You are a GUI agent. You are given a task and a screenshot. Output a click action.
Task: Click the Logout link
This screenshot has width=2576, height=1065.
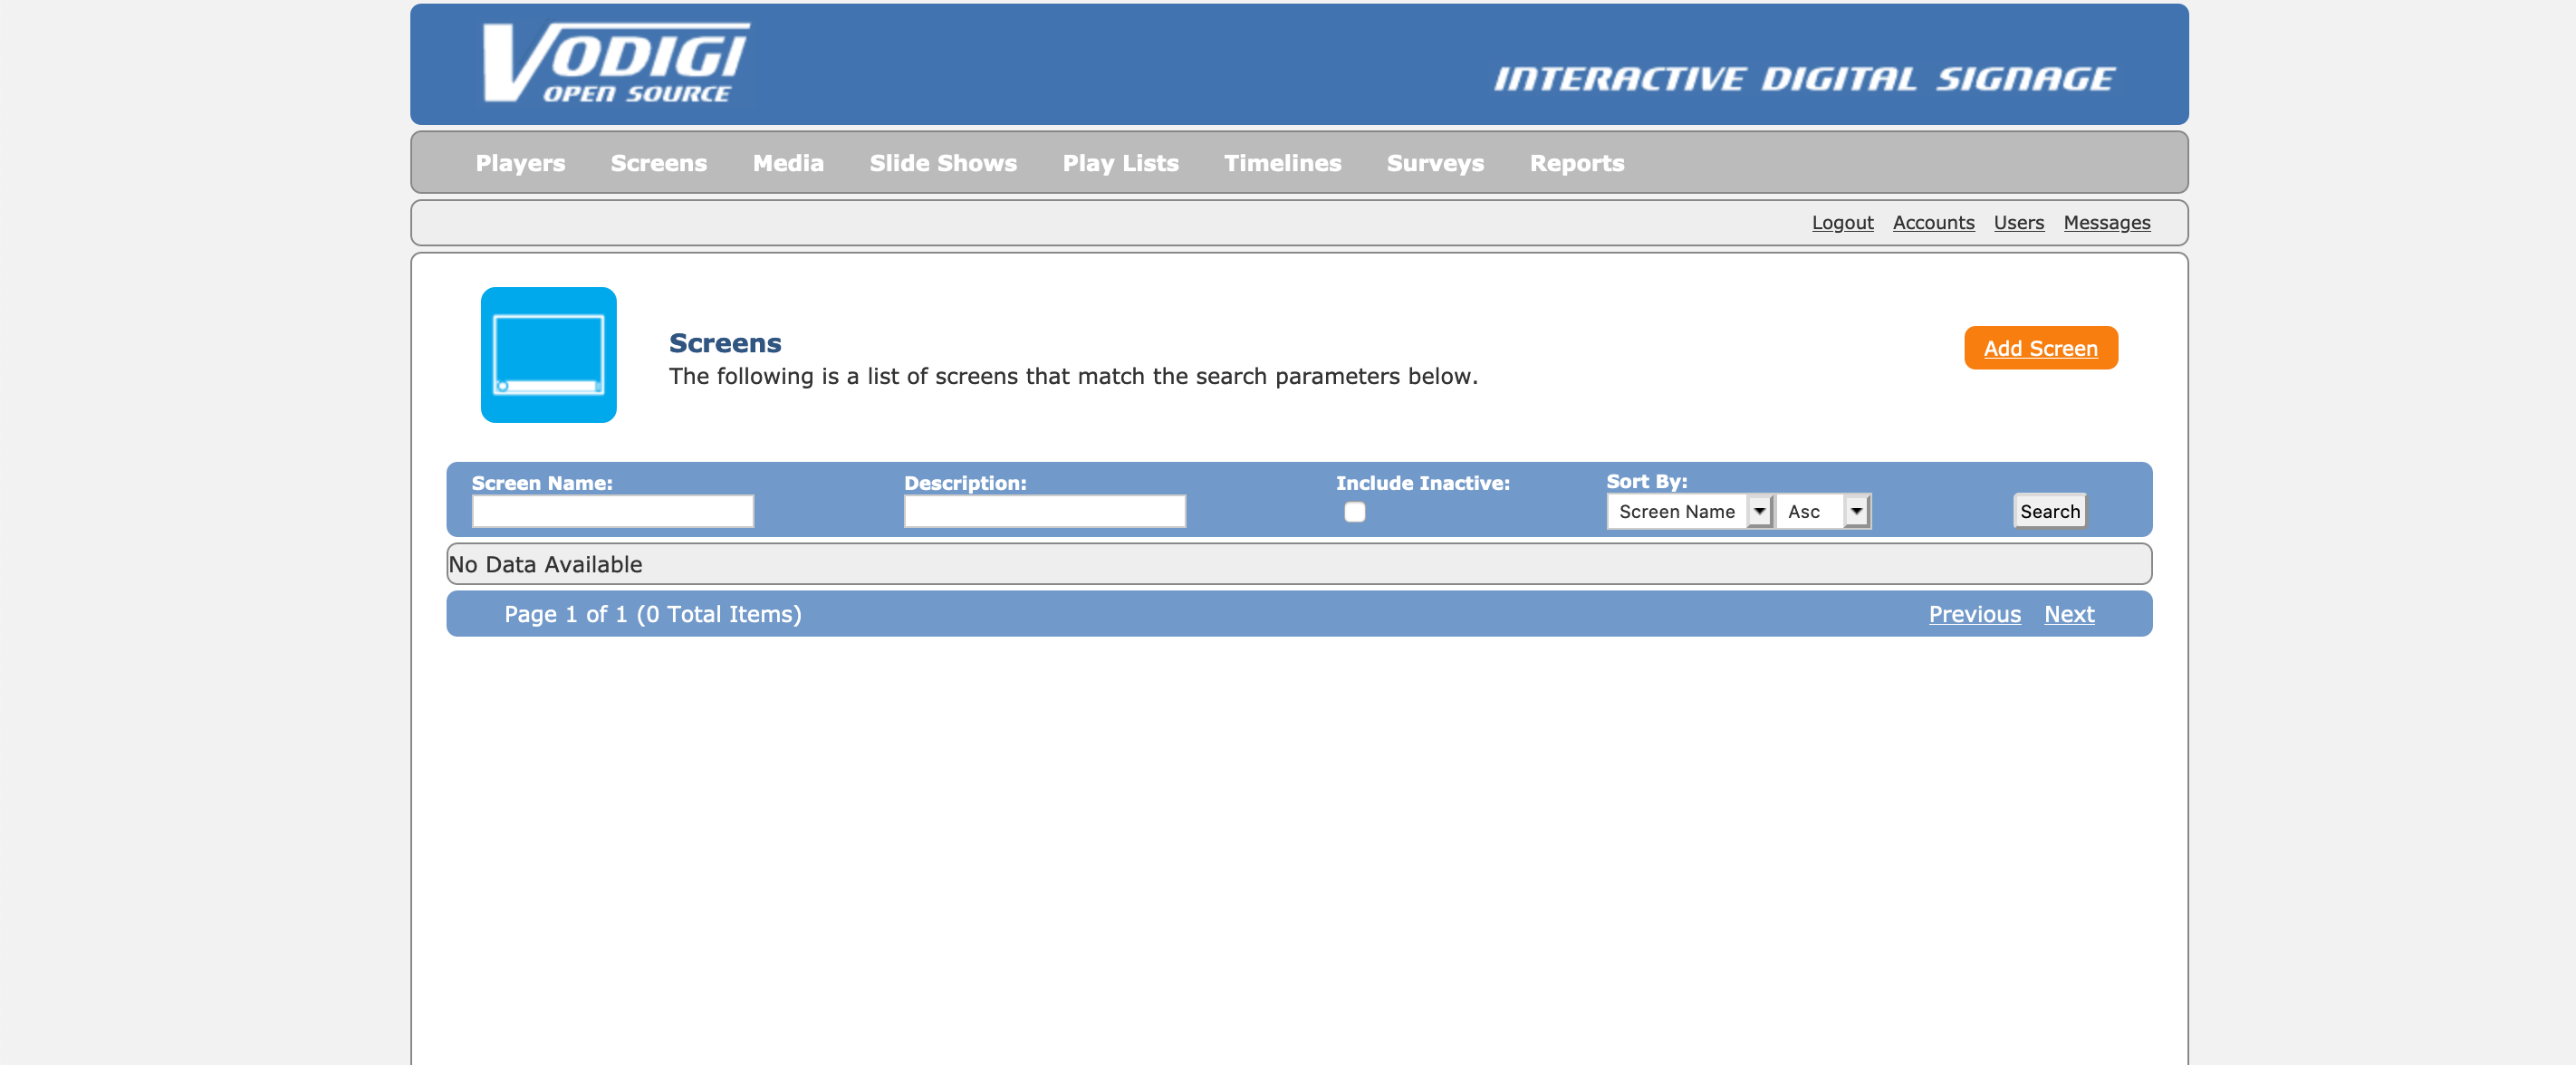click(x=1842, y=222)
